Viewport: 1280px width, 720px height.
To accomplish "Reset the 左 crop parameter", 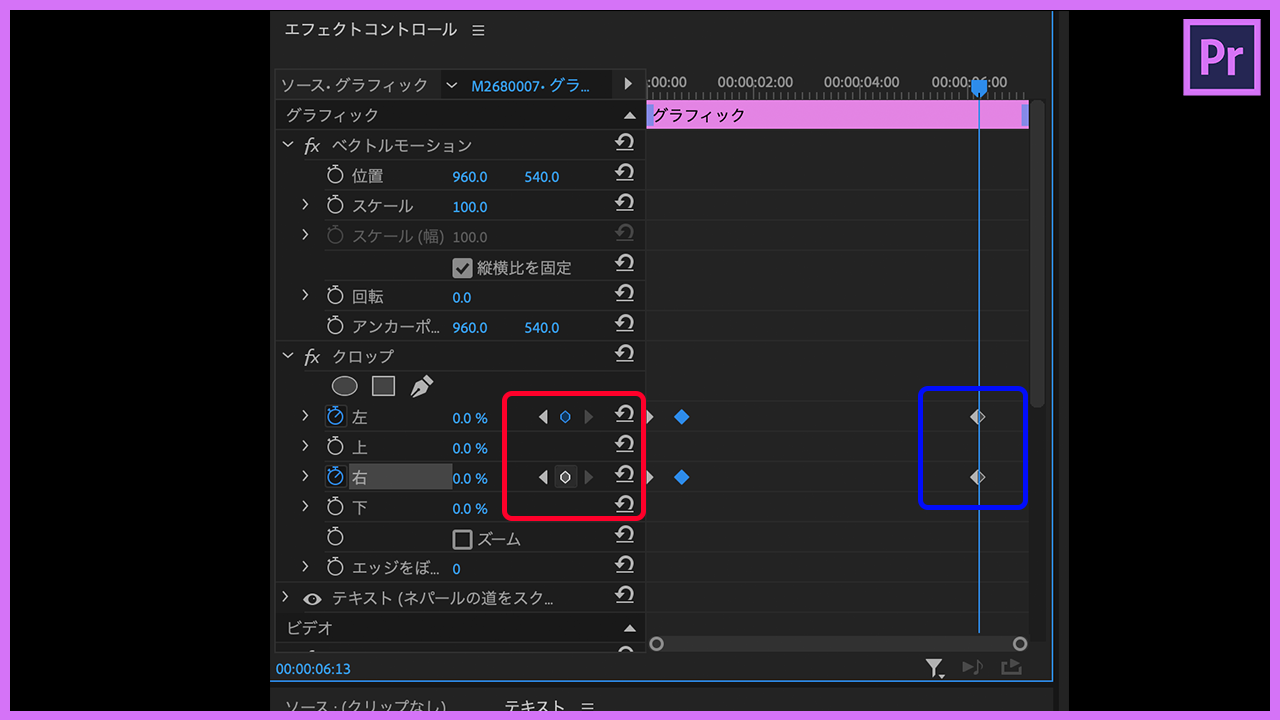I will point(624,415).
